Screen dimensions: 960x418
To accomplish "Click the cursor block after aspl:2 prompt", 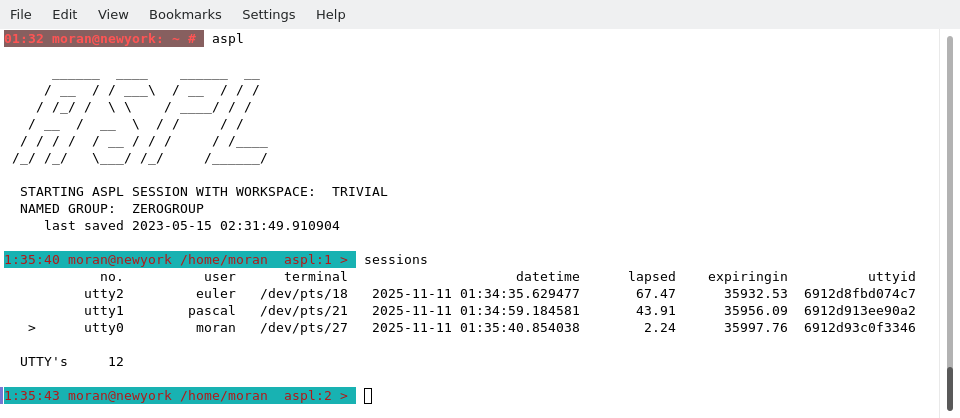I will tap(368, 396).
